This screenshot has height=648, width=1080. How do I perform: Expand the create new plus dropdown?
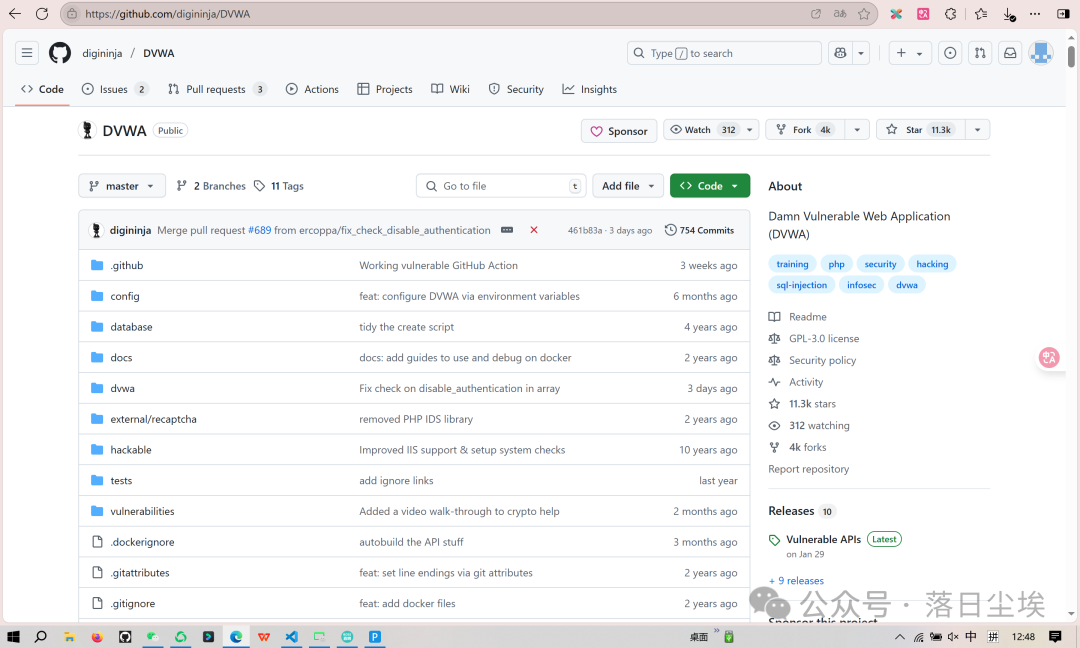(910, 53)
